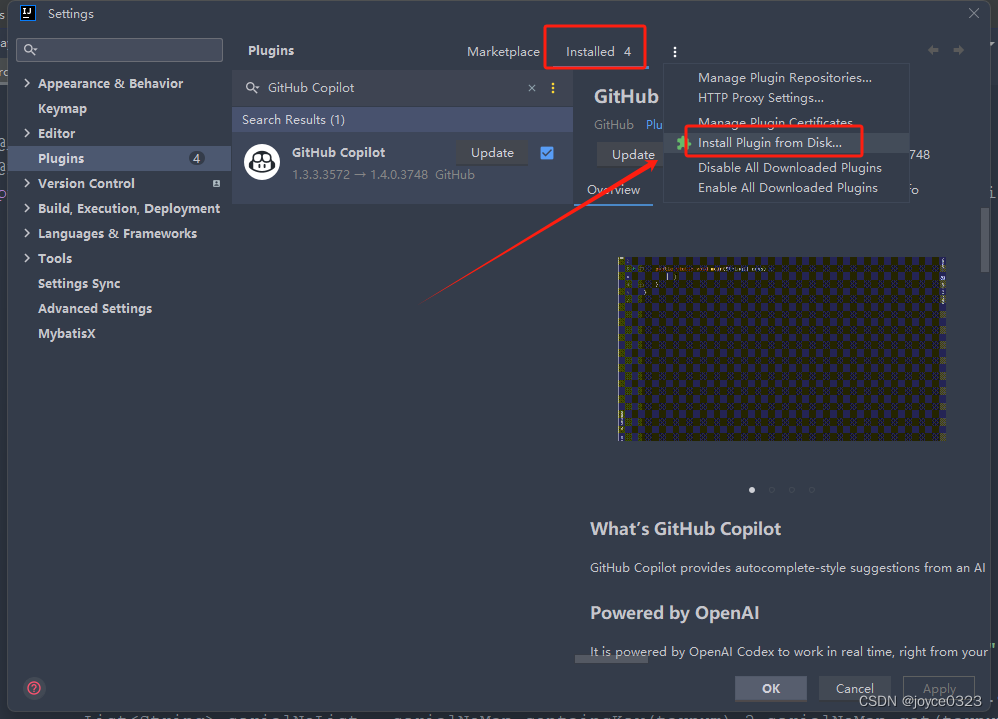Click the plugin details vertical scrollbar
Screen dimensions: 998x719
click(x=985, y=241)
